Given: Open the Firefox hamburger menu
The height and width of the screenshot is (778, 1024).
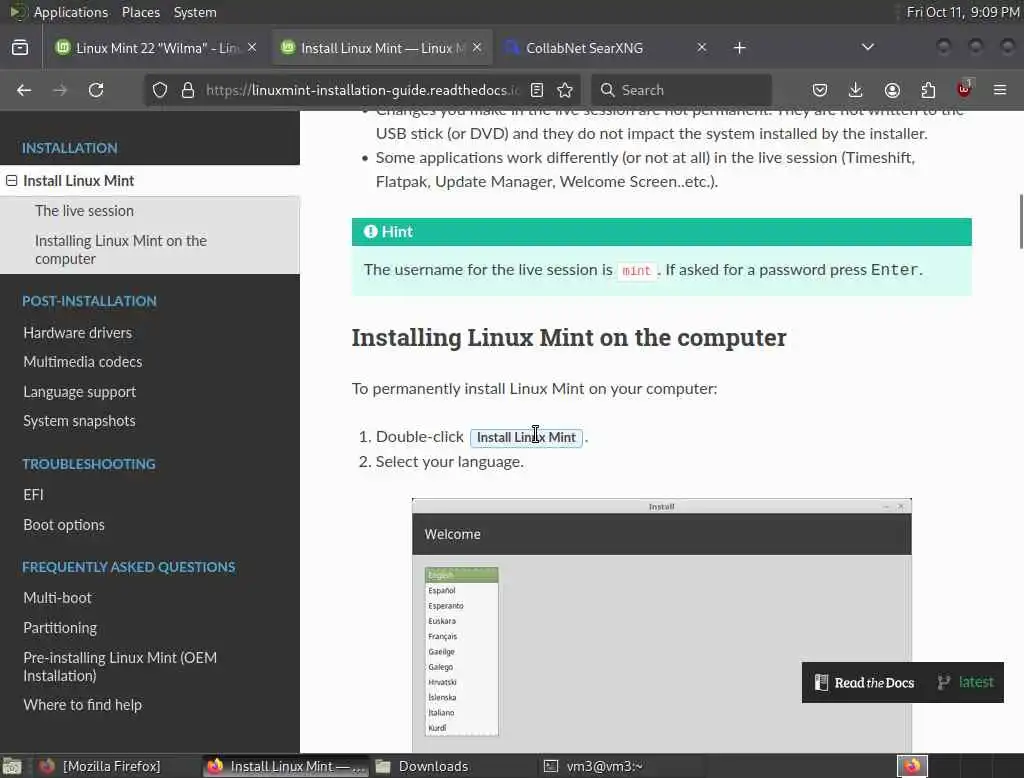Looking at the screenshot, I should [1000, 90].
